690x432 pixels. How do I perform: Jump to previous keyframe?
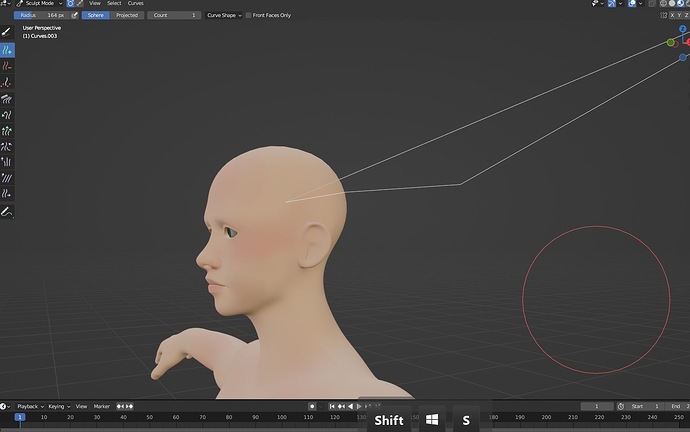coord(341,406)
